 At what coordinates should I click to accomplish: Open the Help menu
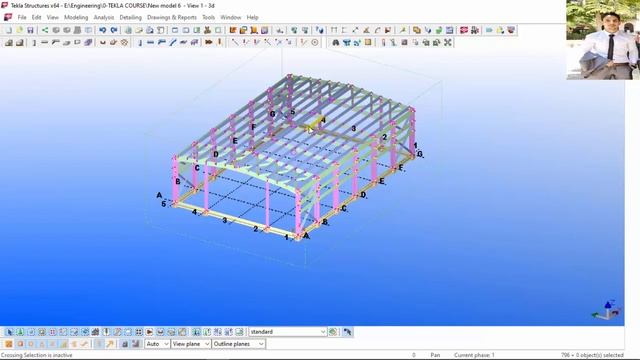(252, 17)
